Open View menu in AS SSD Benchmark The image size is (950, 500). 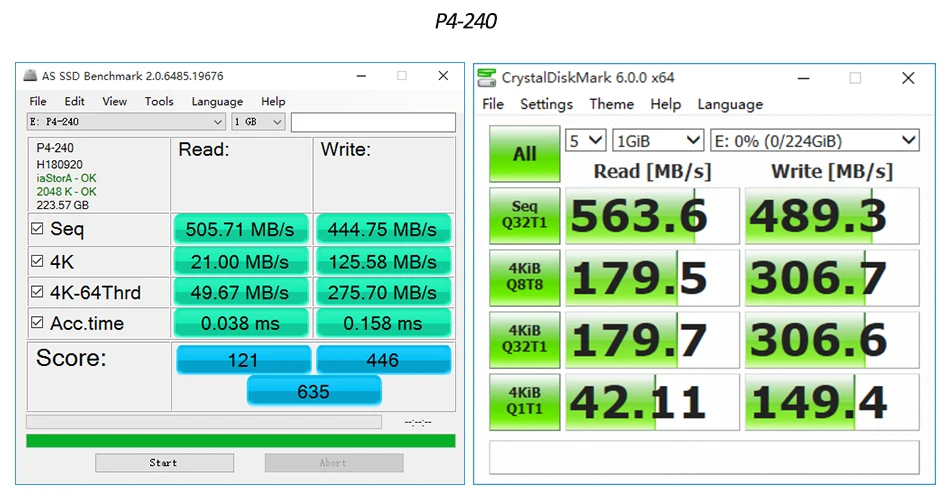(115, 101)
